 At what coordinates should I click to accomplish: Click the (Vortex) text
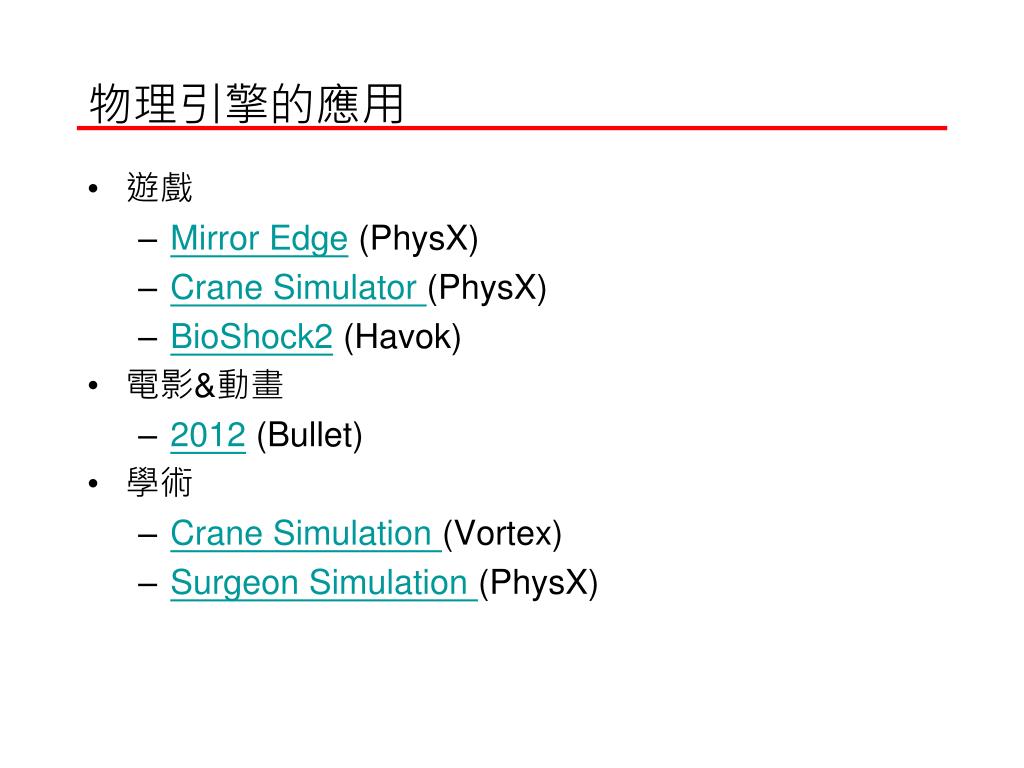502,534
